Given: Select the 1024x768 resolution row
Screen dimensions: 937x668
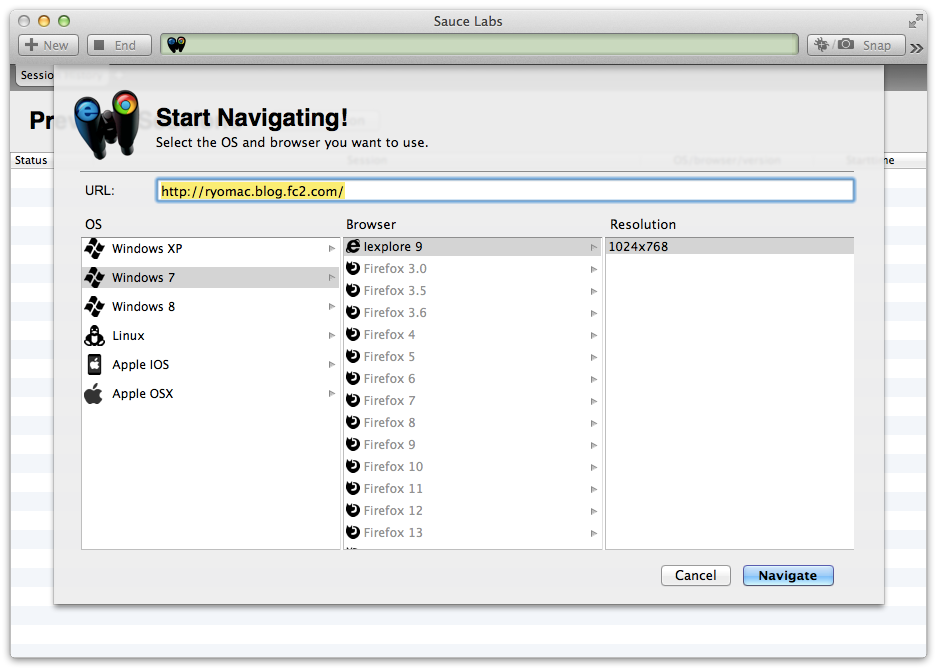Looking at the screenshot, I should (730, 246).
